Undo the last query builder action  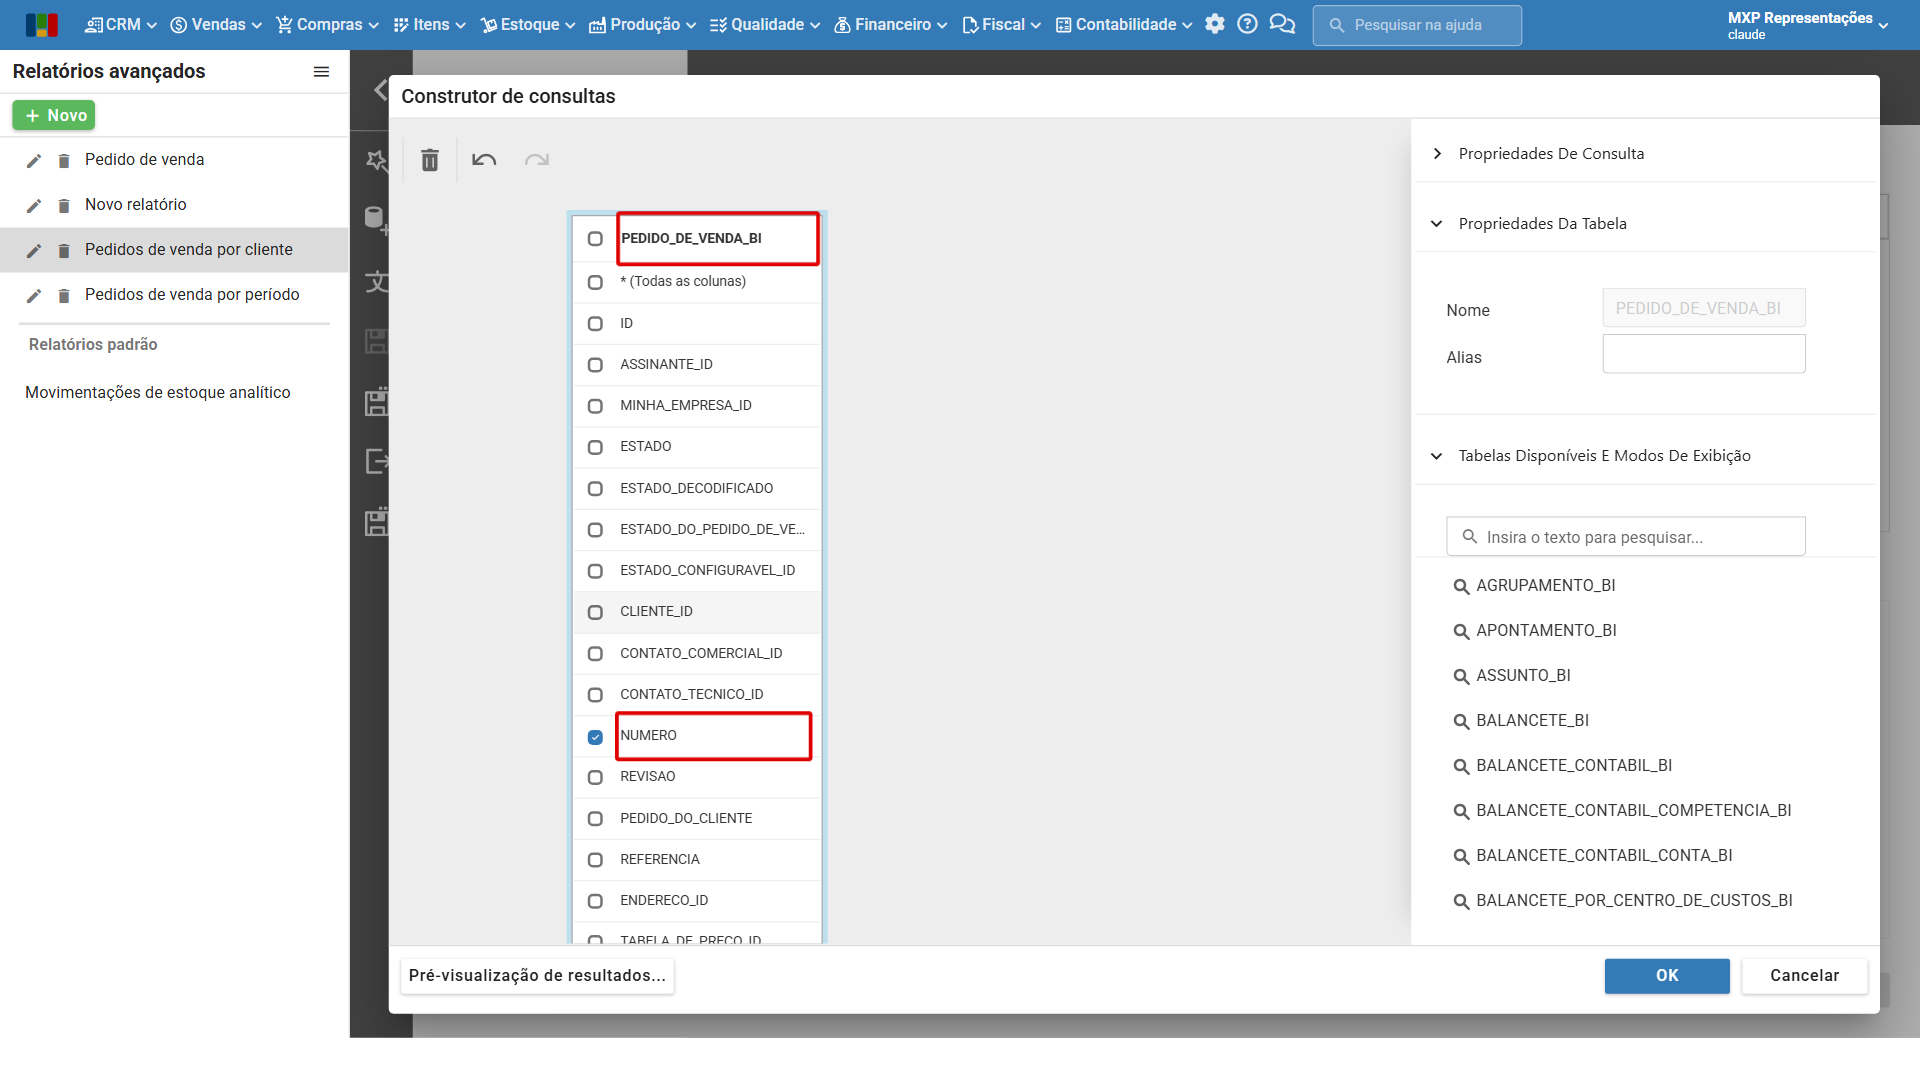point(484,160)
